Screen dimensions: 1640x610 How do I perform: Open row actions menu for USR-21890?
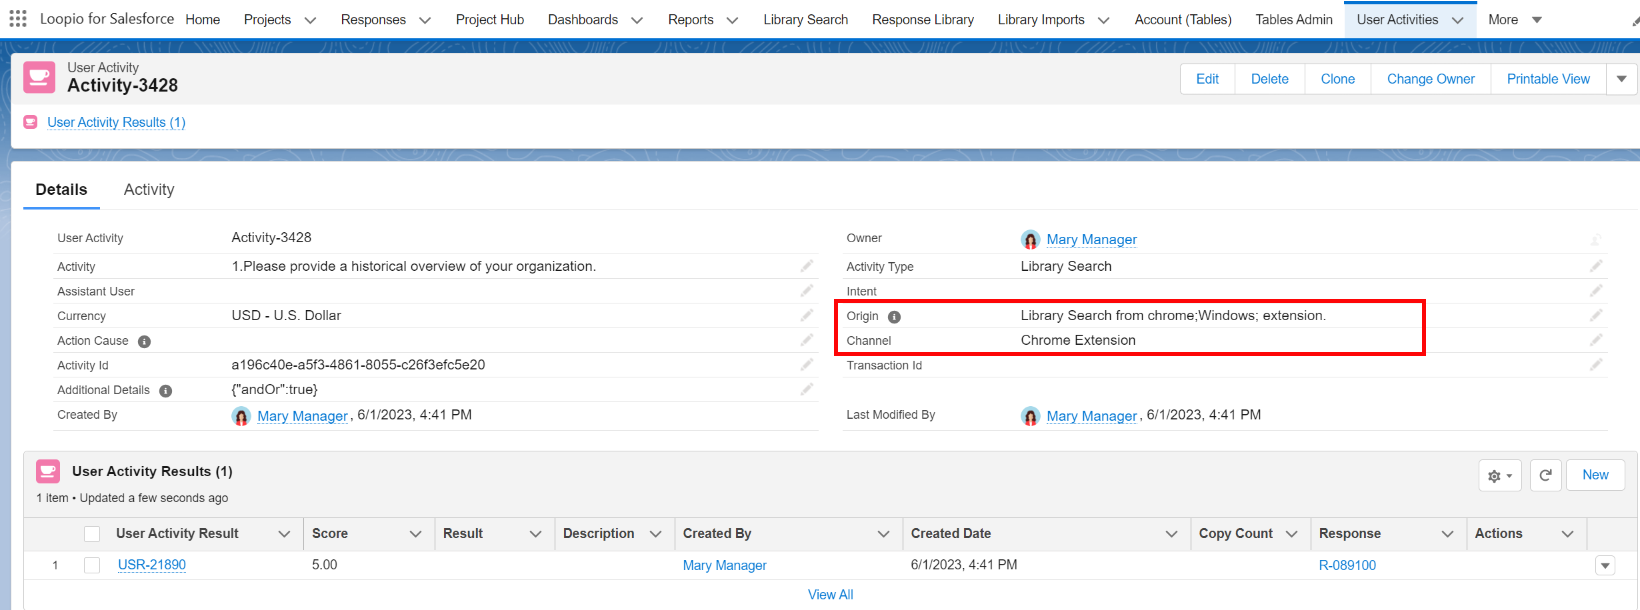pyautogui.click(x=1605, y=566)
